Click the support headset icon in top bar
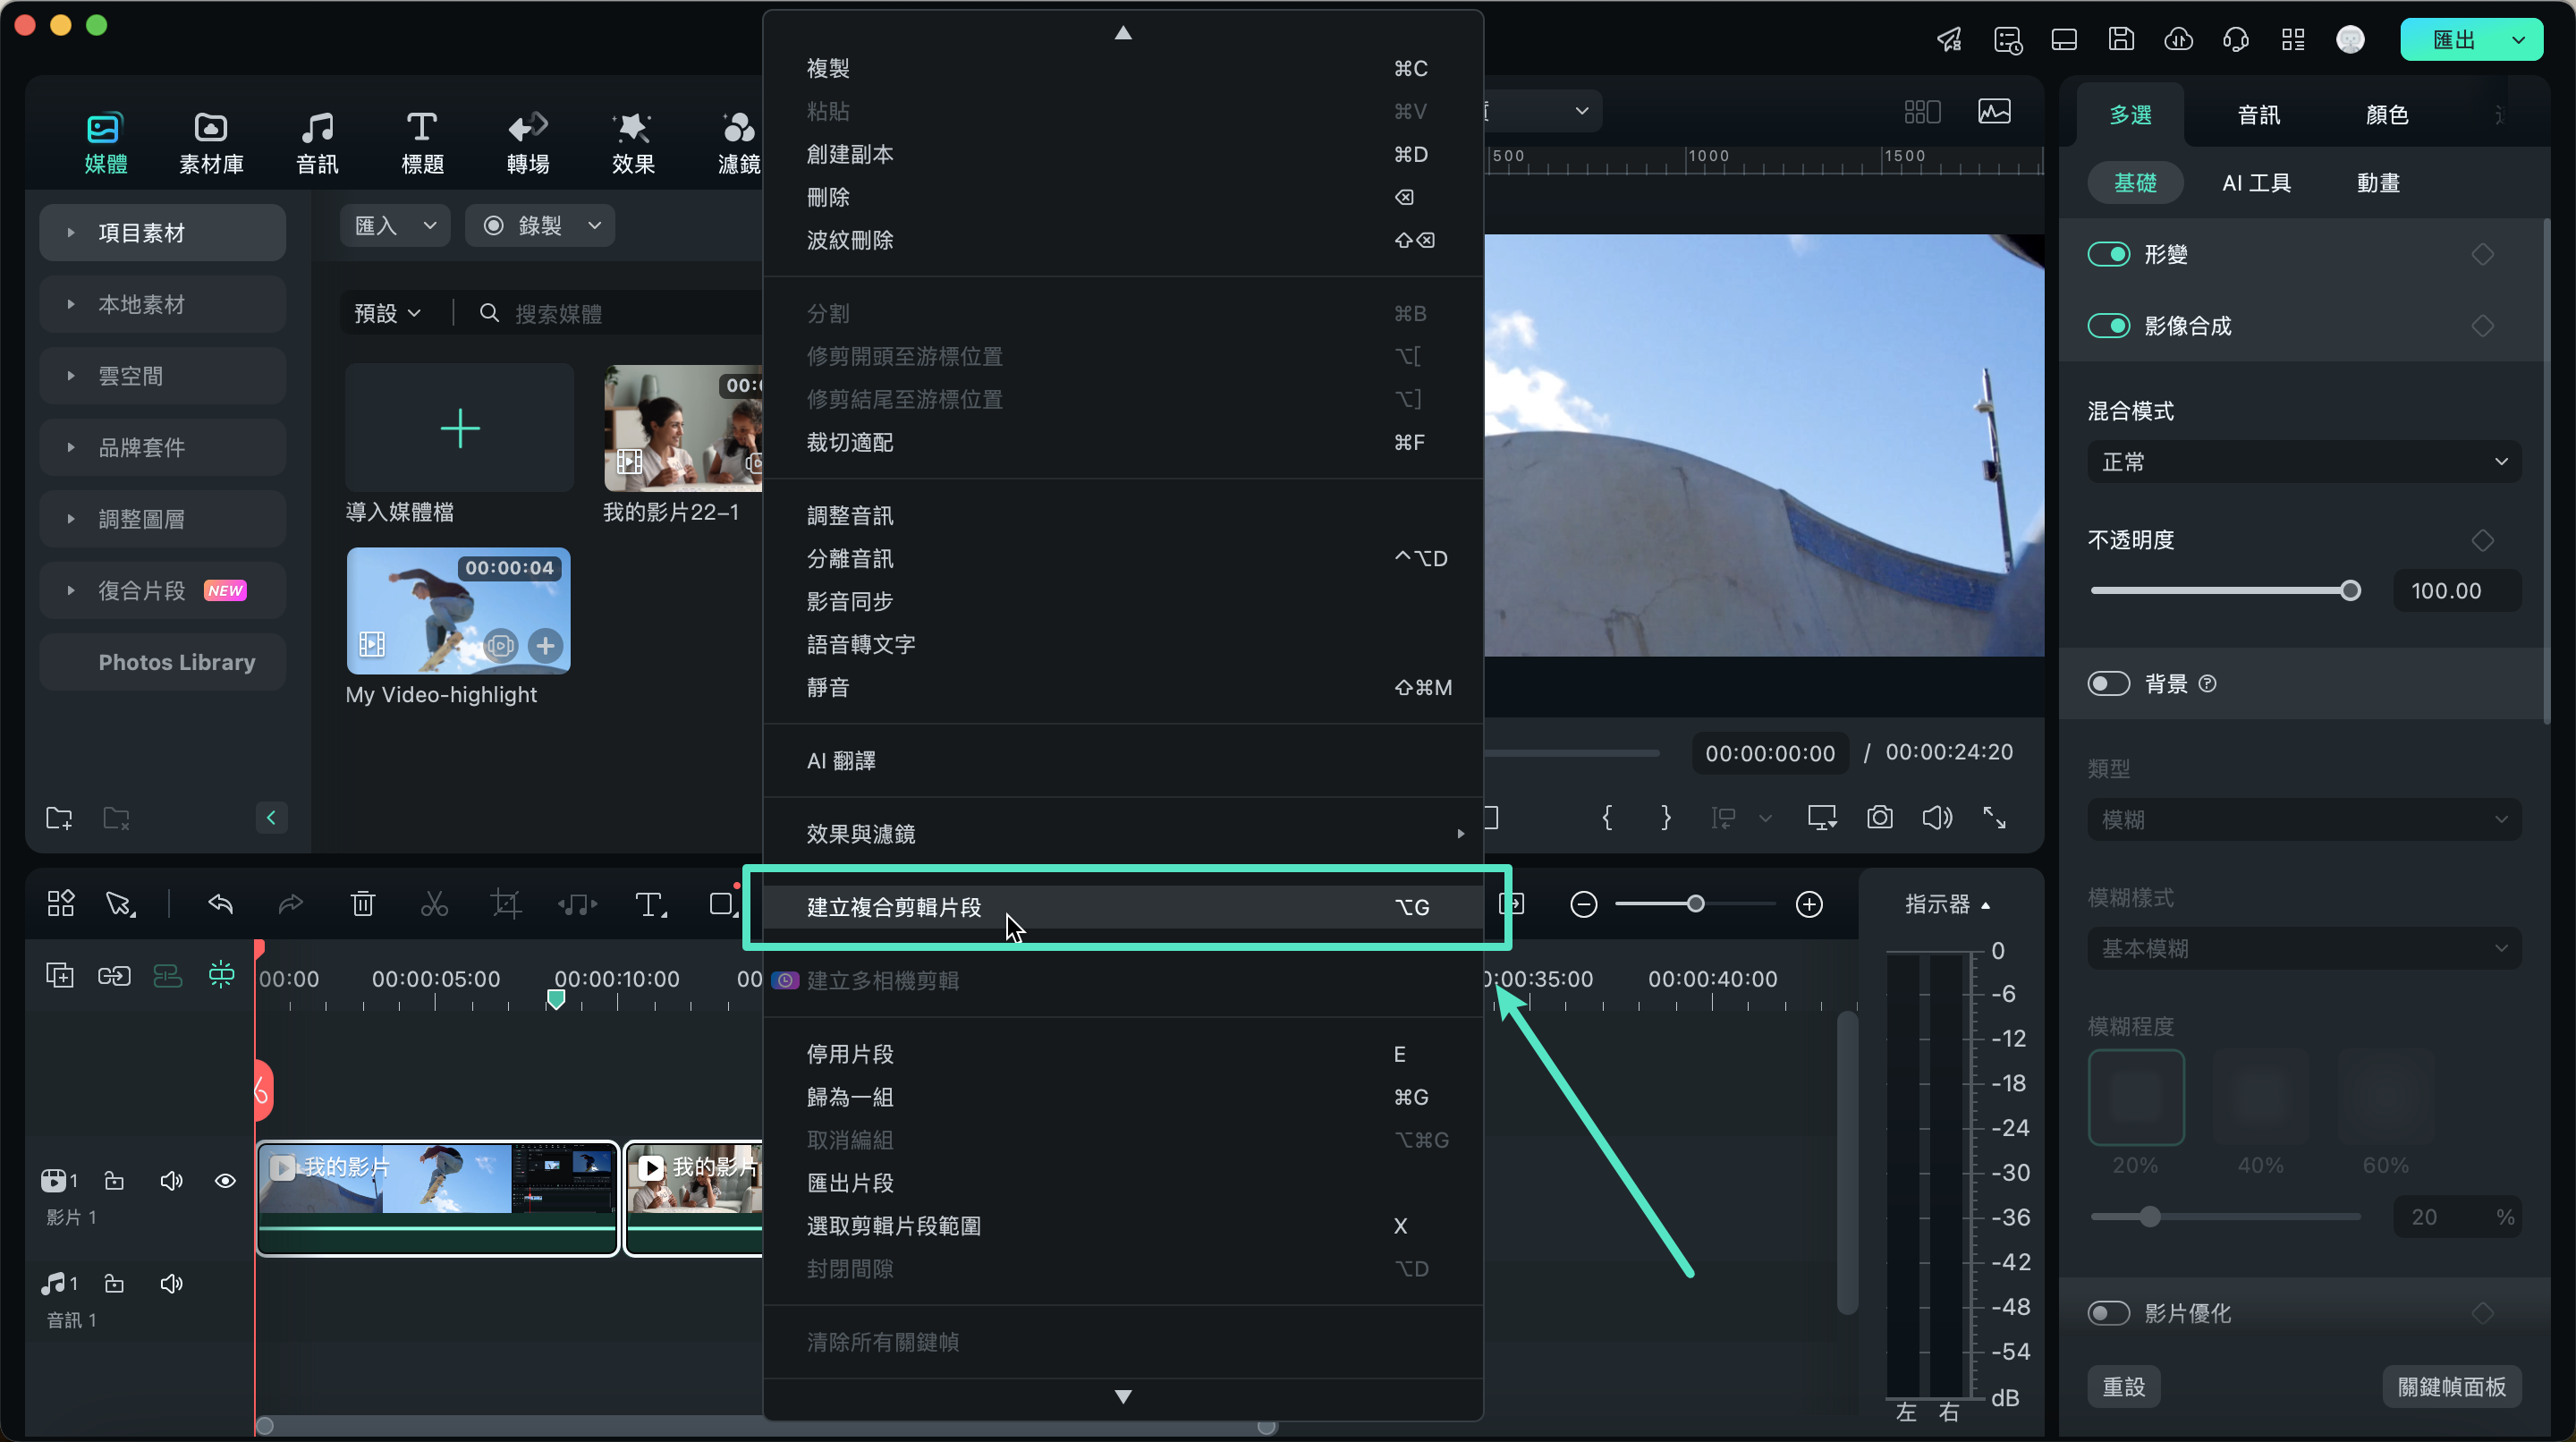The height and width of the screenshot is (1442, 2576). coord(2236,39)
